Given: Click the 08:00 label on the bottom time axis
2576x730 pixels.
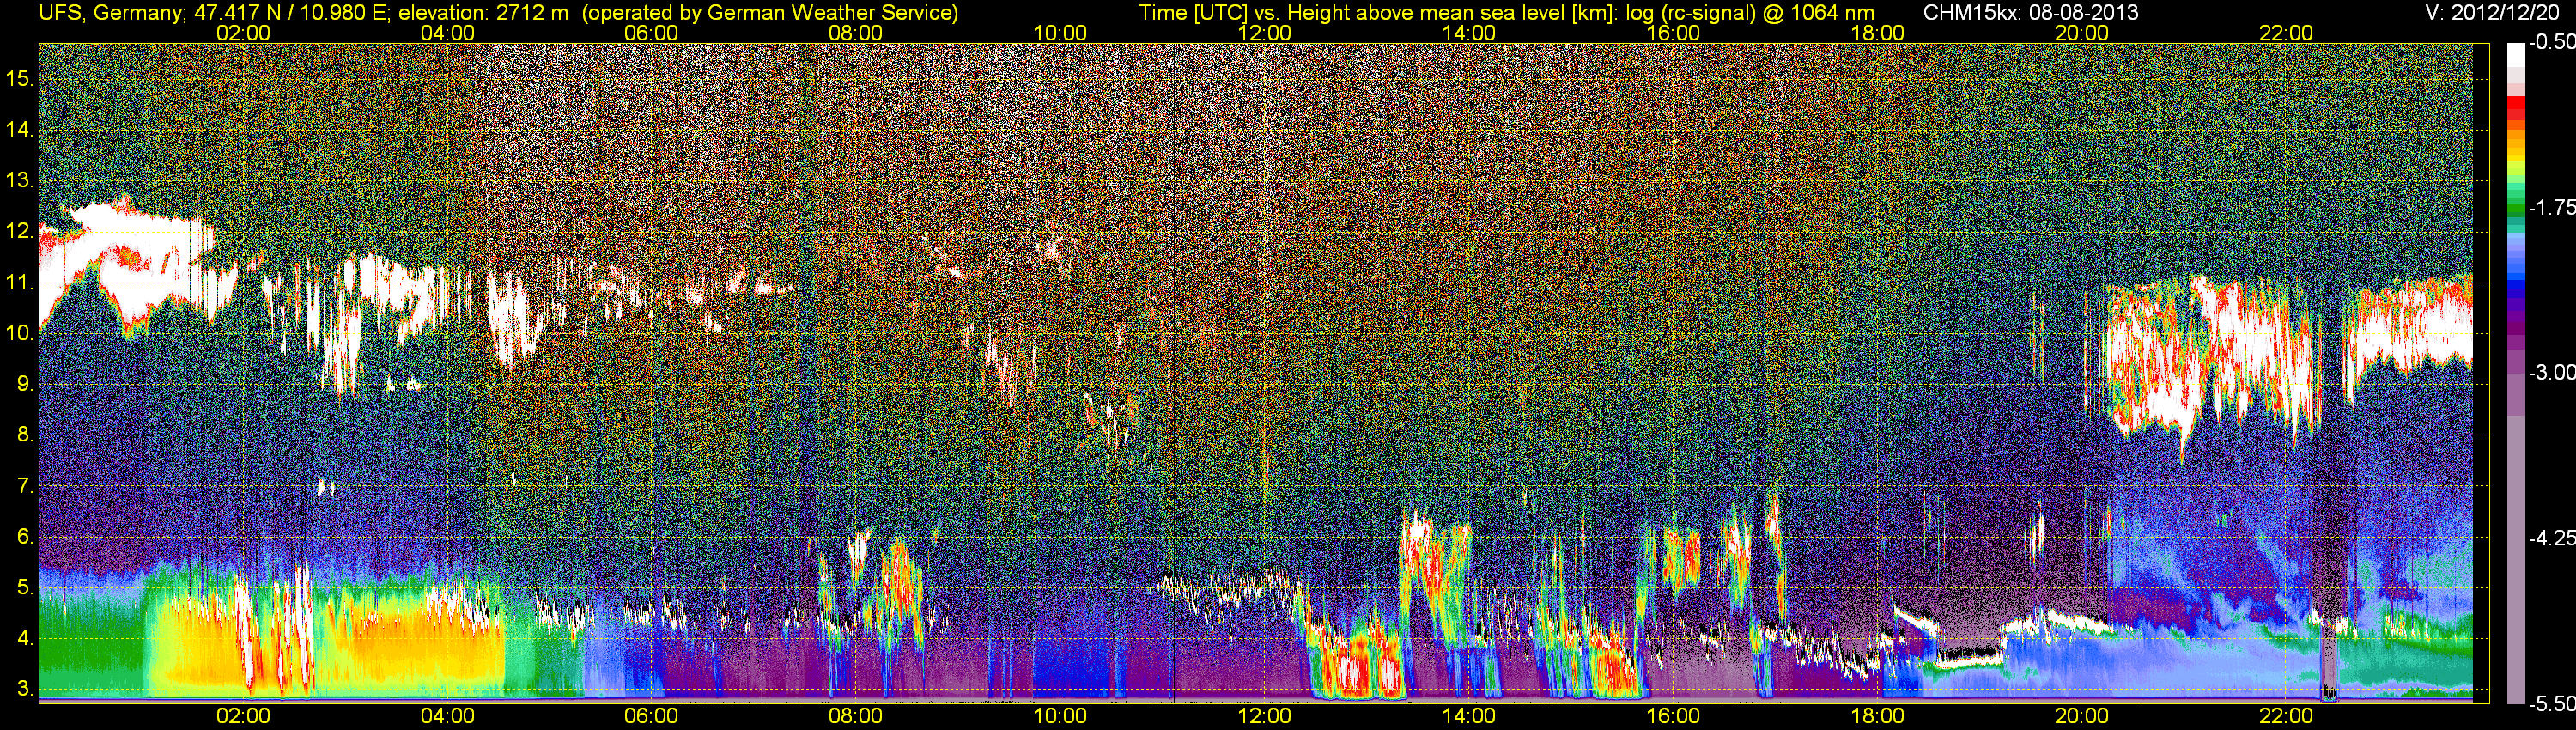Looking at the screenshot, I should pos(856,716).
